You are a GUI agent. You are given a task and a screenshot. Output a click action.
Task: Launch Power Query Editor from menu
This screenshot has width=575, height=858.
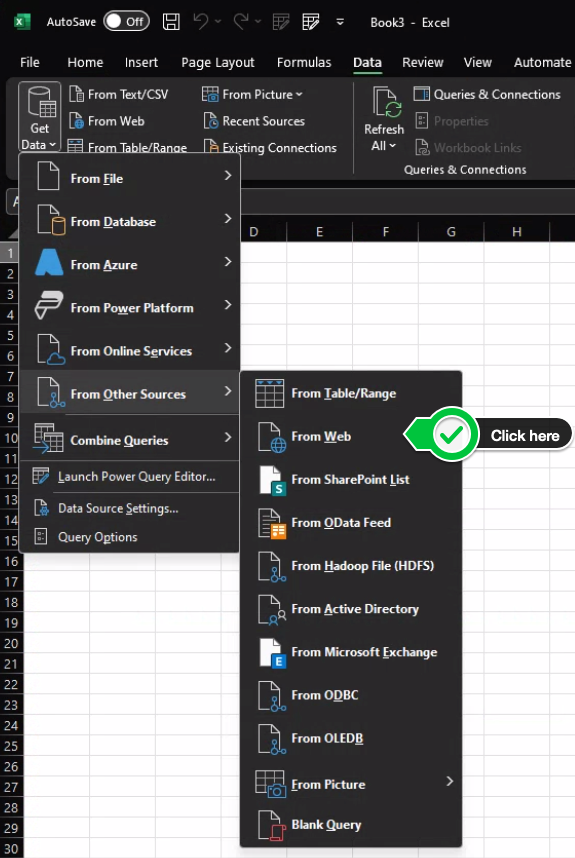[130, 477]
